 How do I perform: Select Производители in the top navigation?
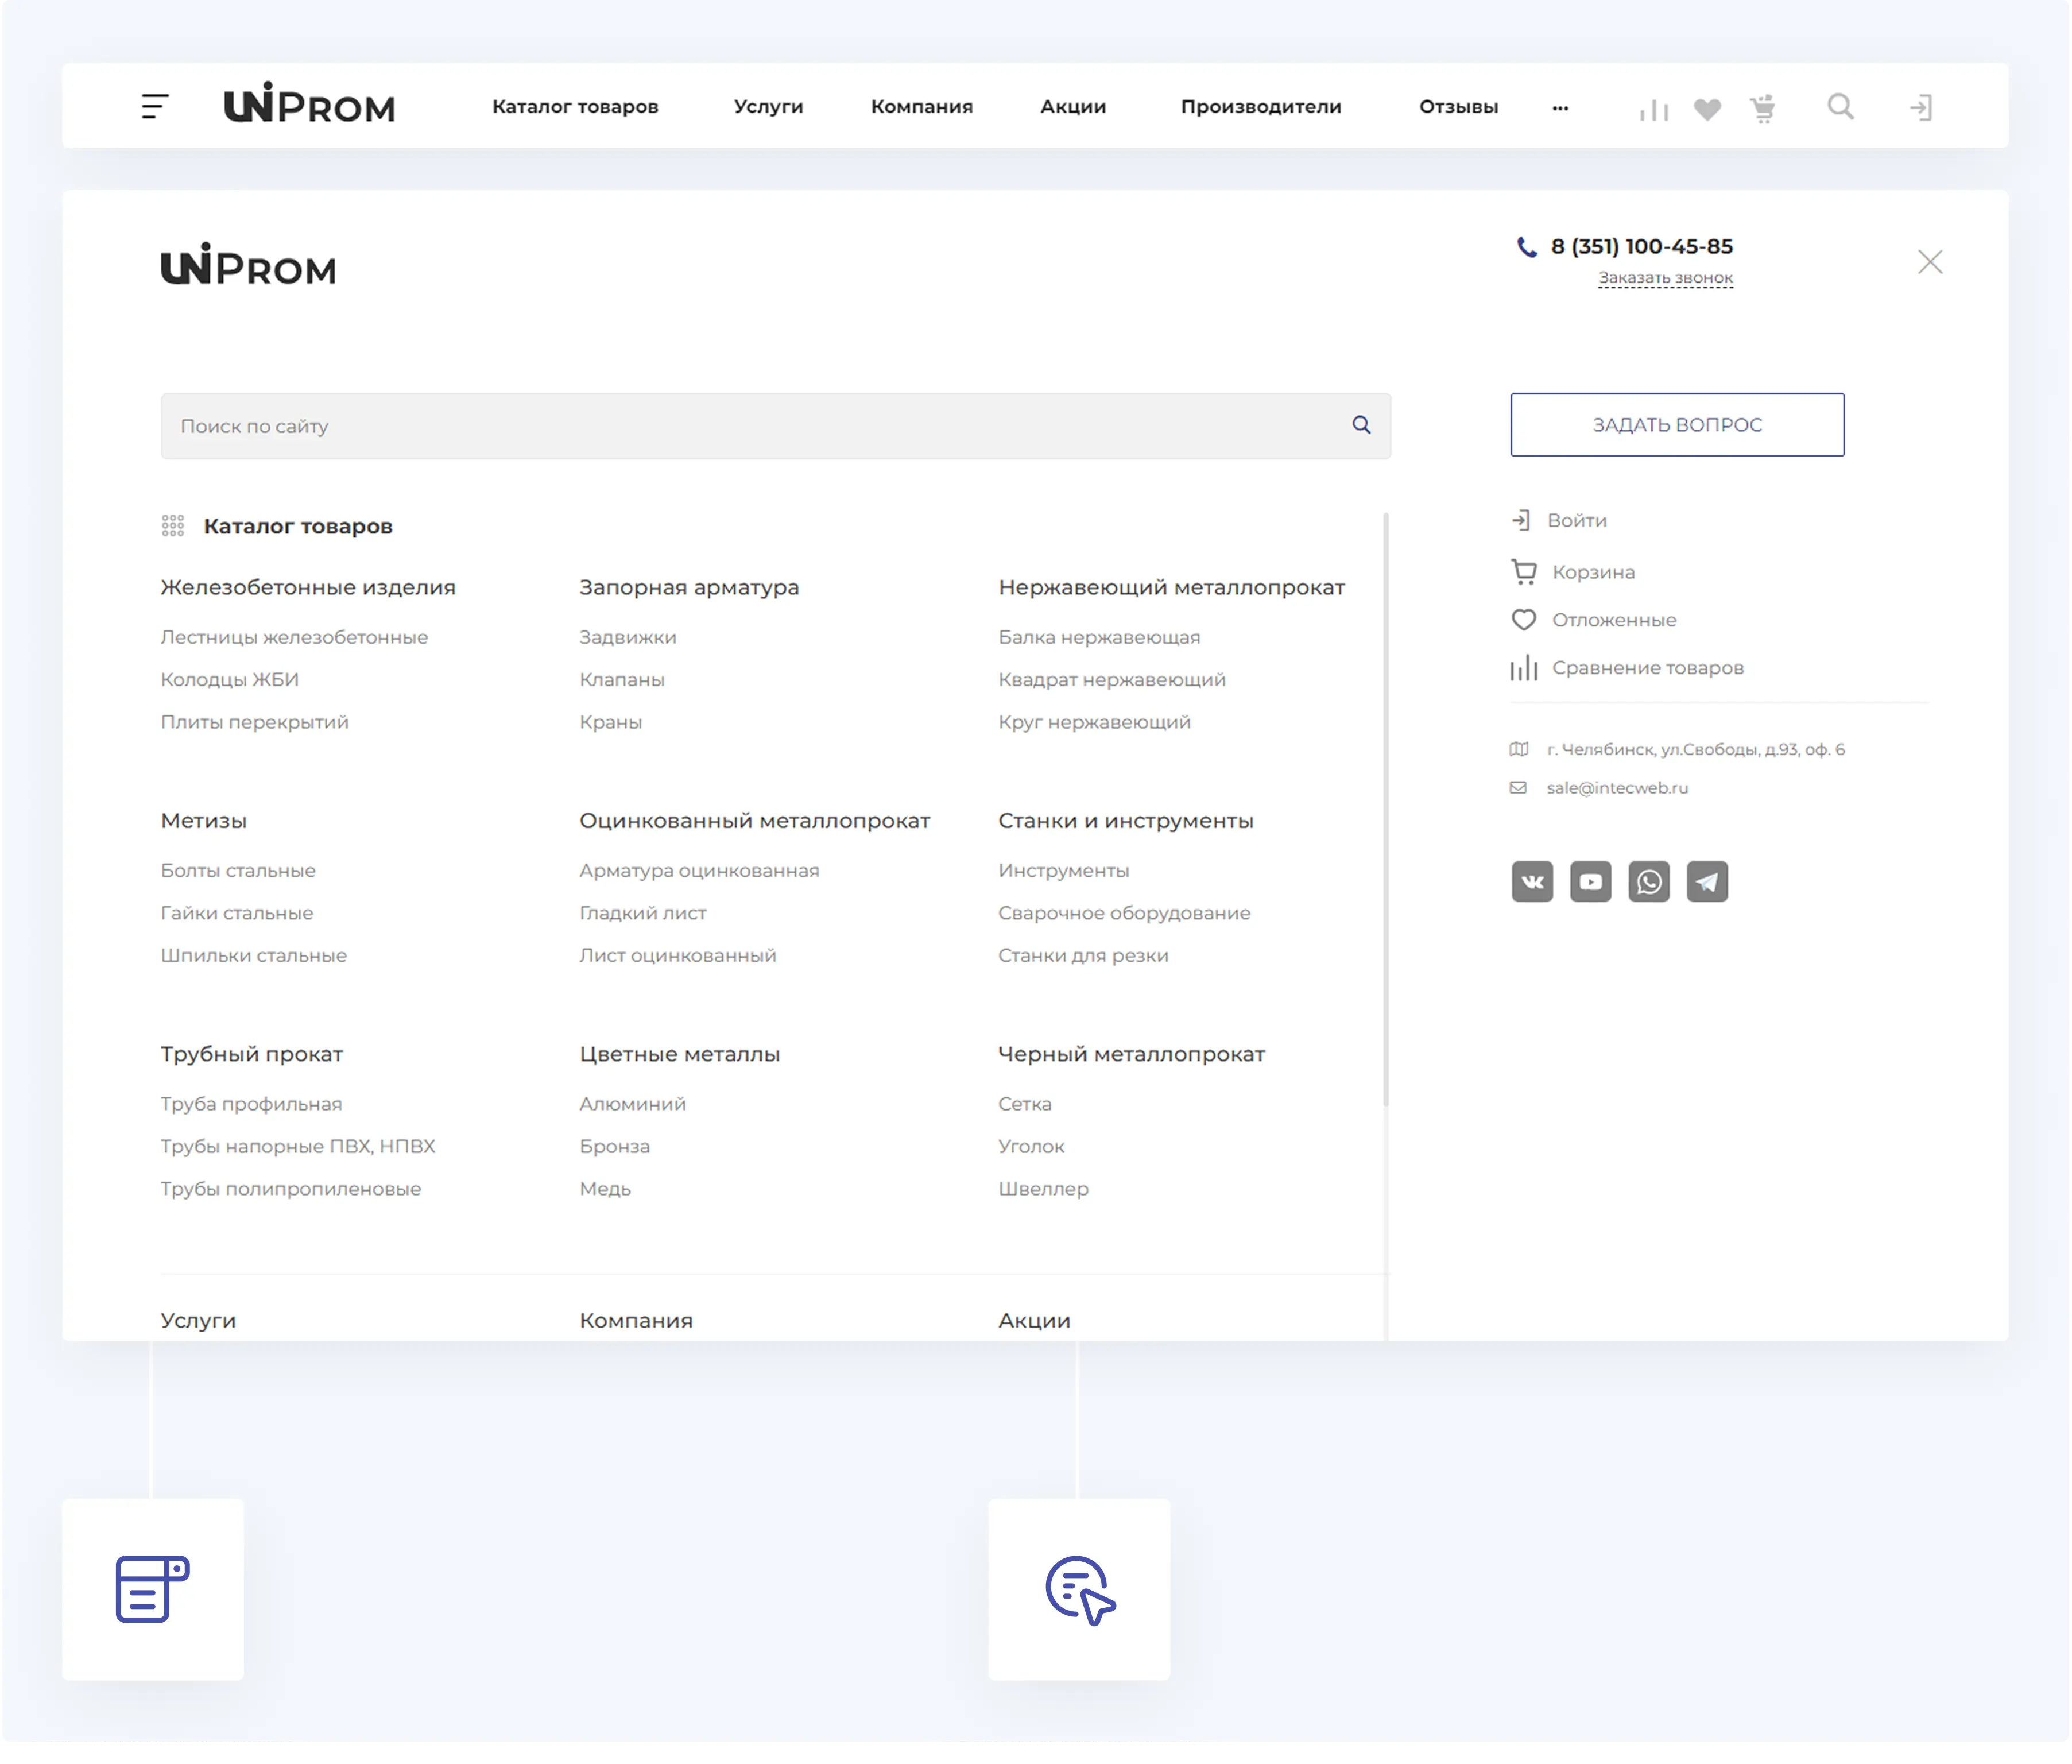coord(1260,106)
